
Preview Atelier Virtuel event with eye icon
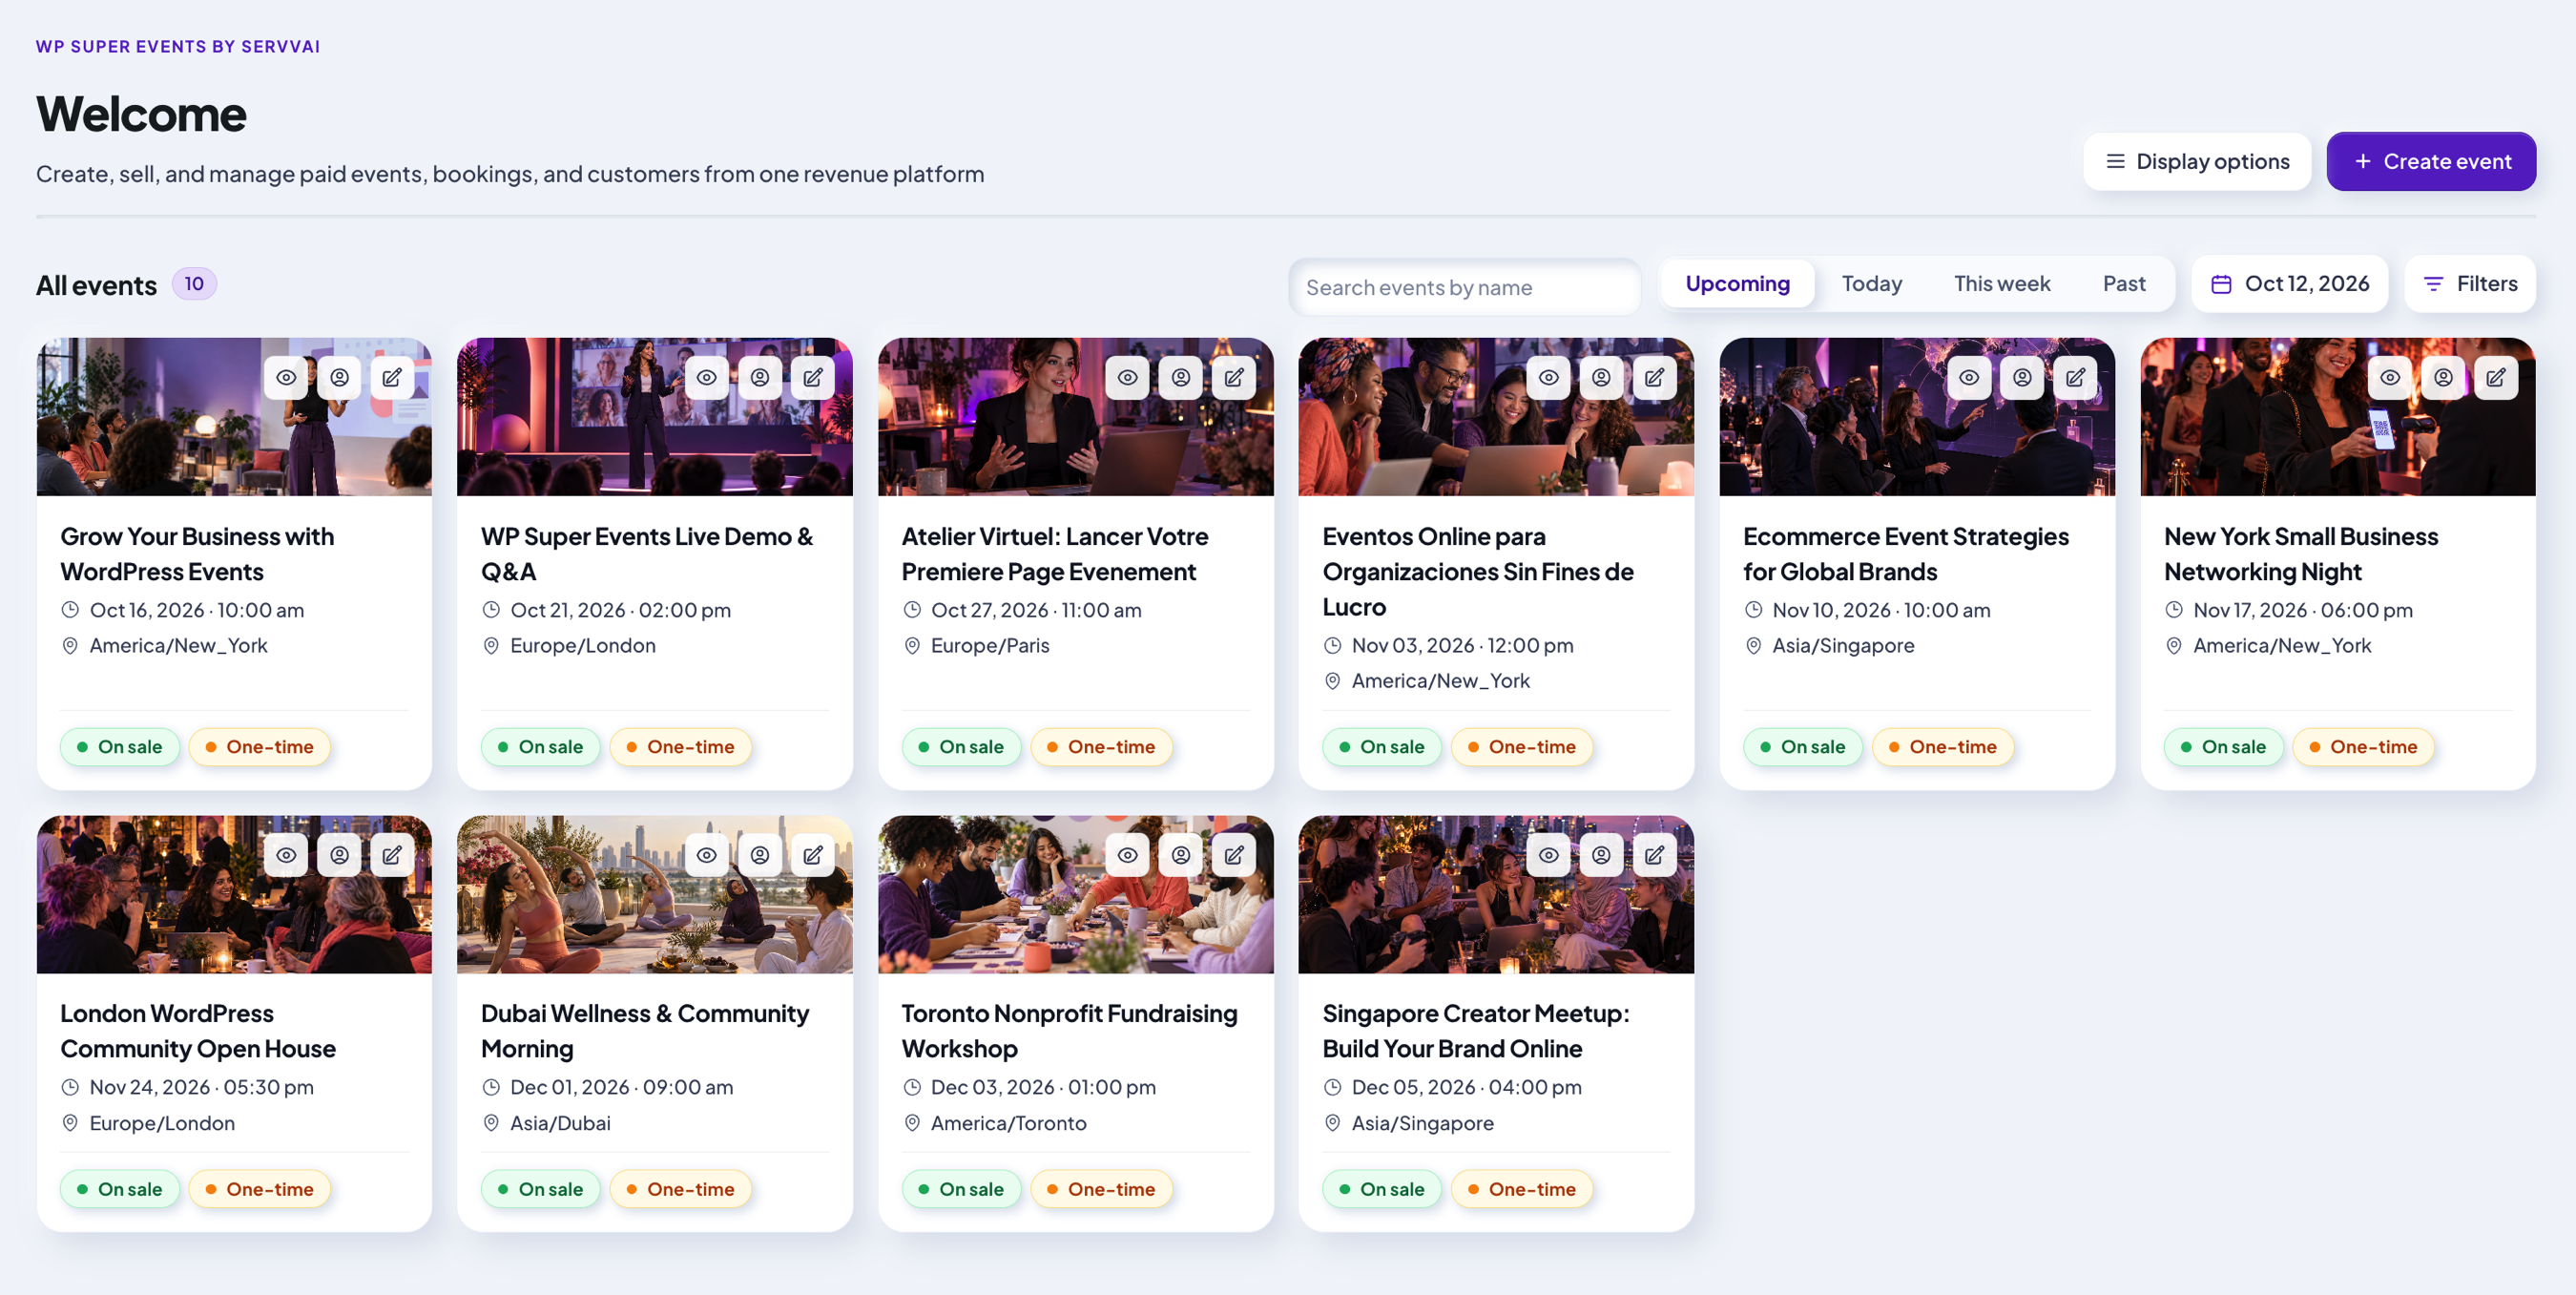point(1128,378)
